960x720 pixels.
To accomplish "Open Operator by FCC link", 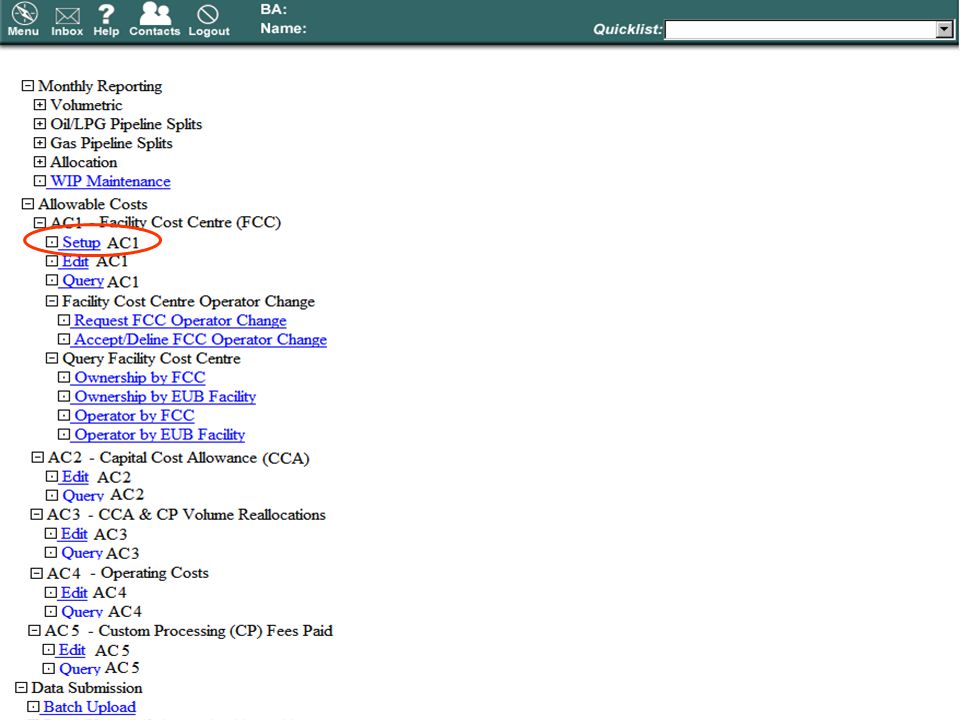I will 134,415.
